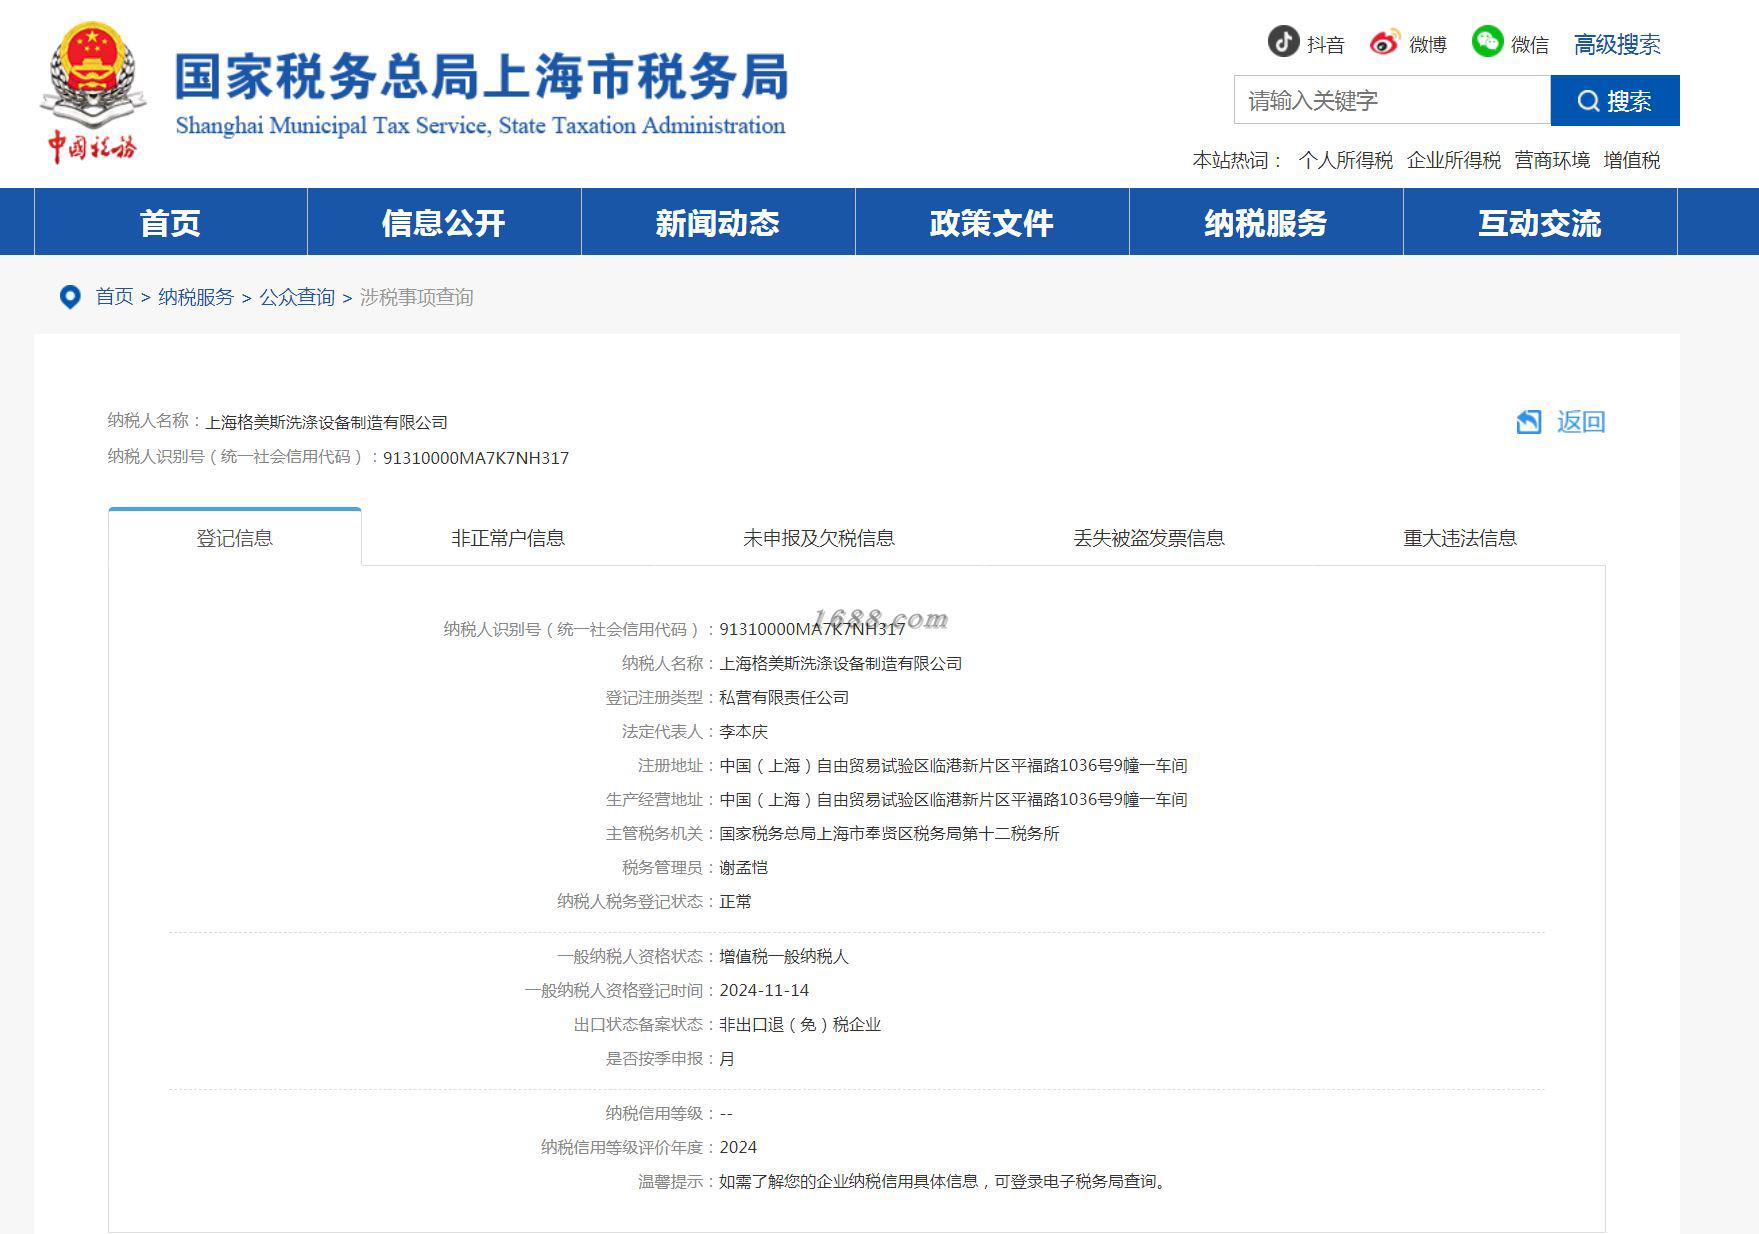Switch to the 非正常户信息 tab
Image resolution: width=1759 pixels, height=1234 pixels.
click(508, 538)
